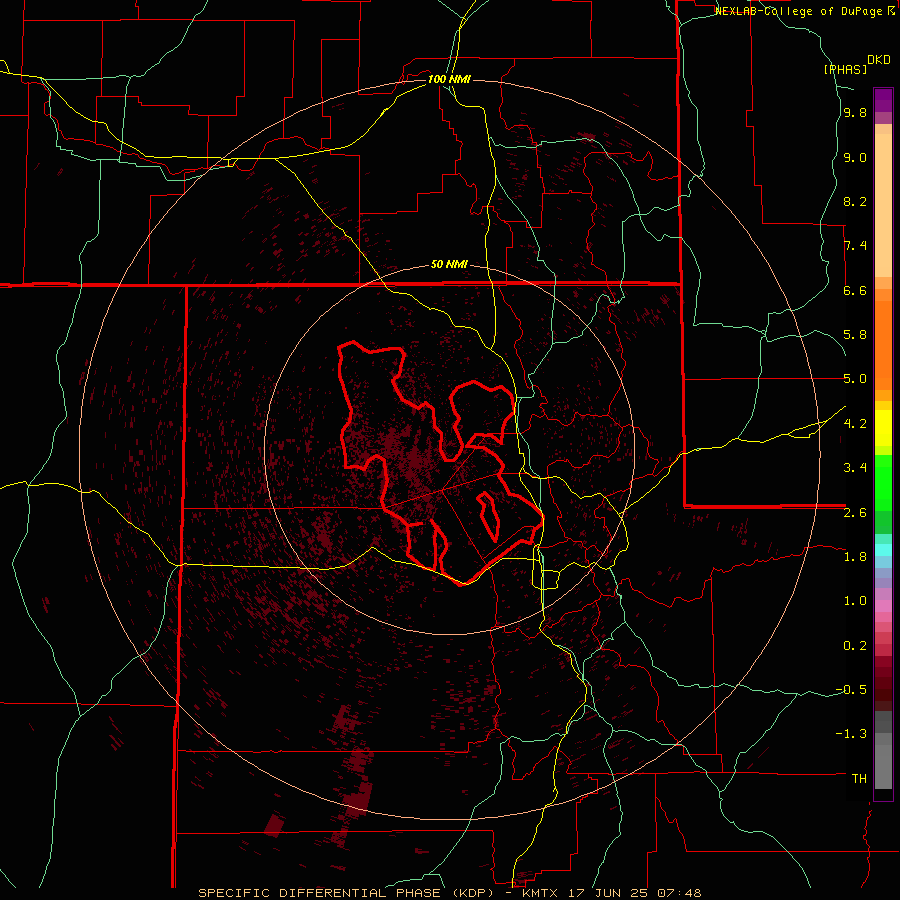Screen dimensions: 900x900
Task: Select the 9.0 scale value
Action: 855,158
